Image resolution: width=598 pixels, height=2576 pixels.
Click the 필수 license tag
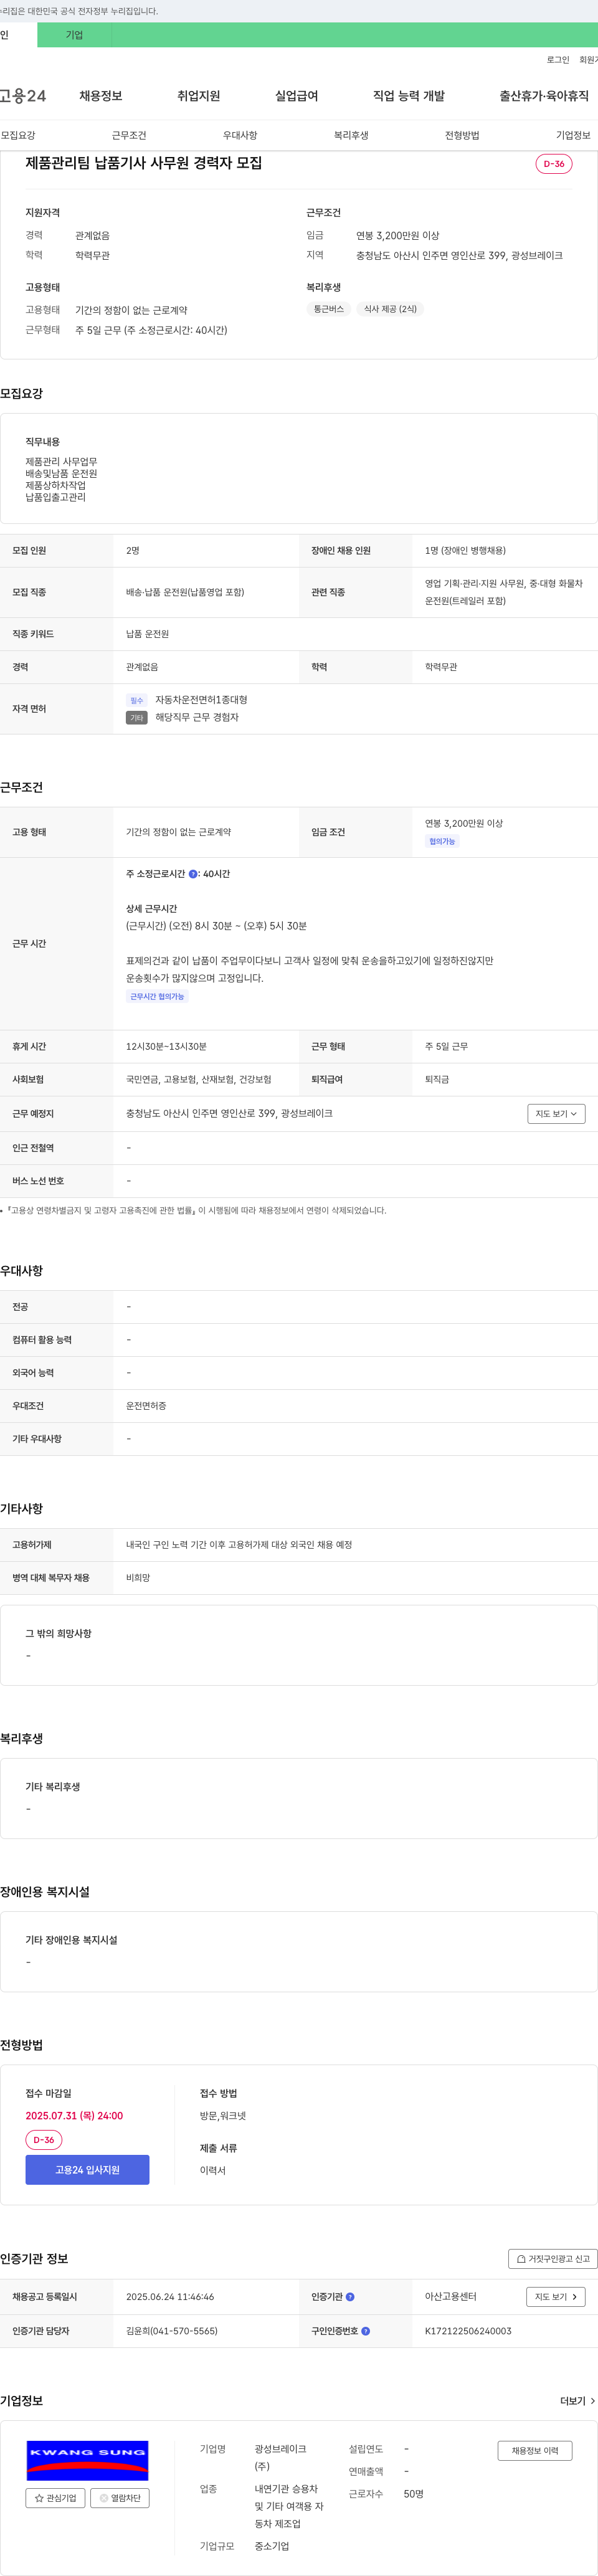coord(137,701)
